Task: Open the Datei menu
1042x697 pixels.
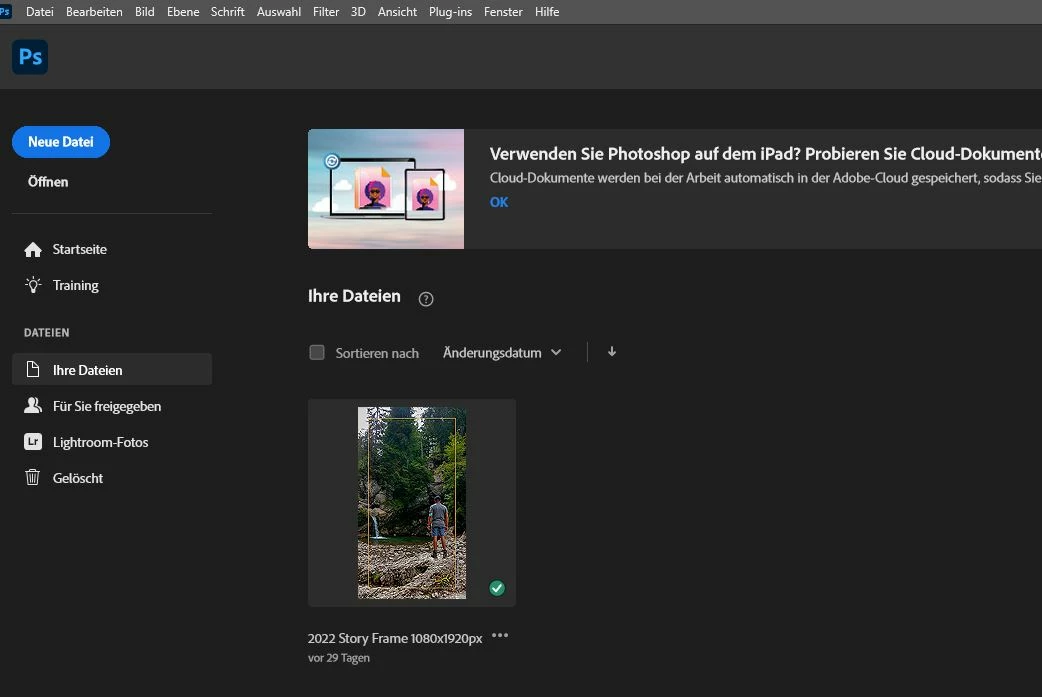Action: [39, 12]
